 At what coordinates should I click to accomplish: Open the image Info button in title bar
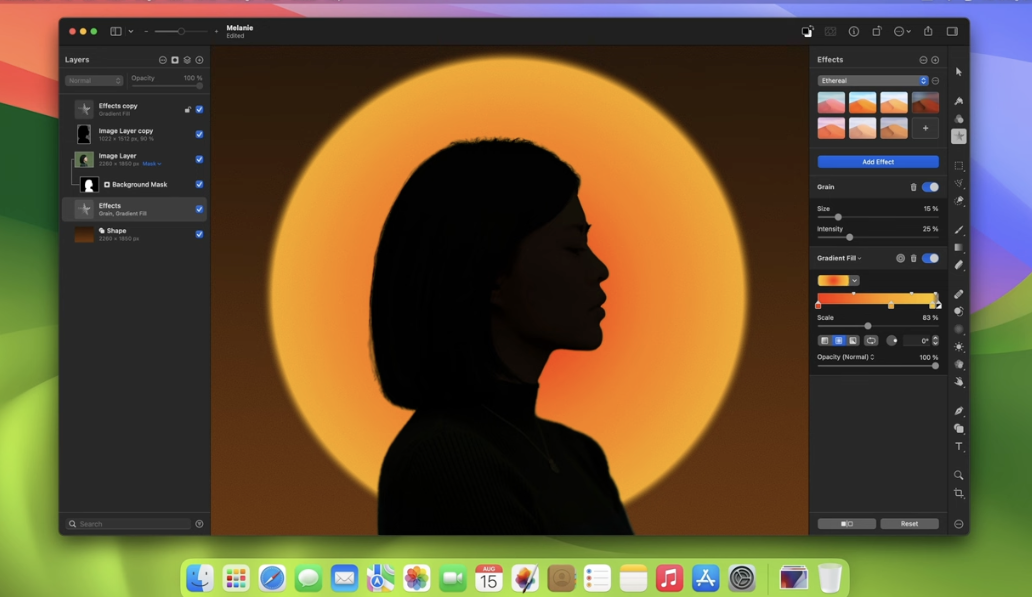854,32
